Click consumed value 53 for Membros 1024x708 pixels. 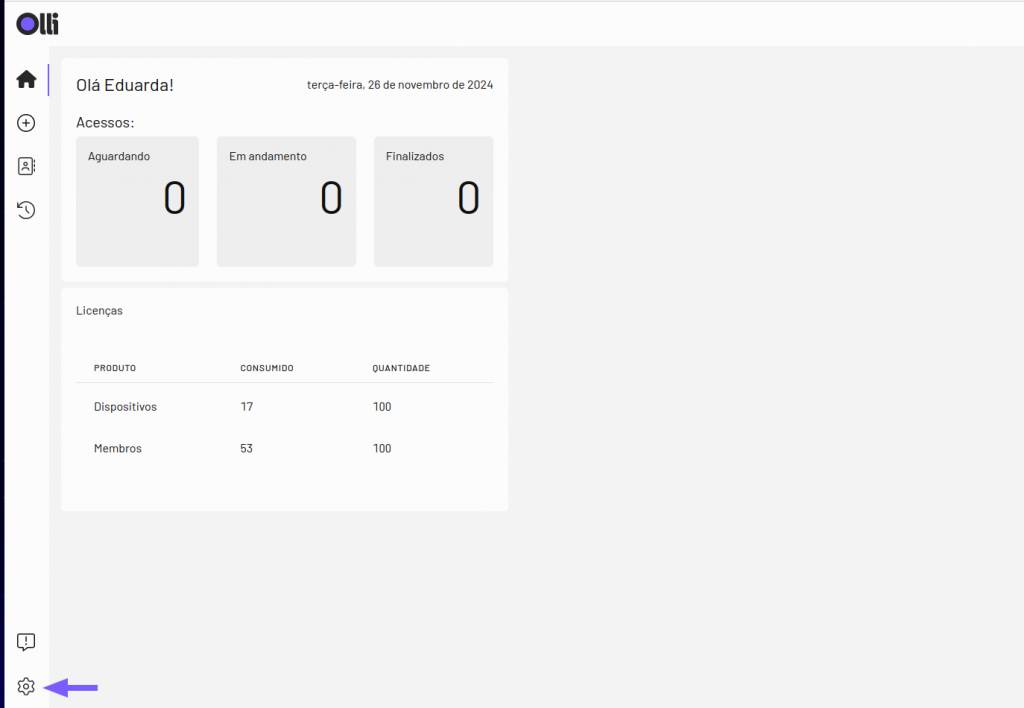pyautogui.click(x=246, y=449)
